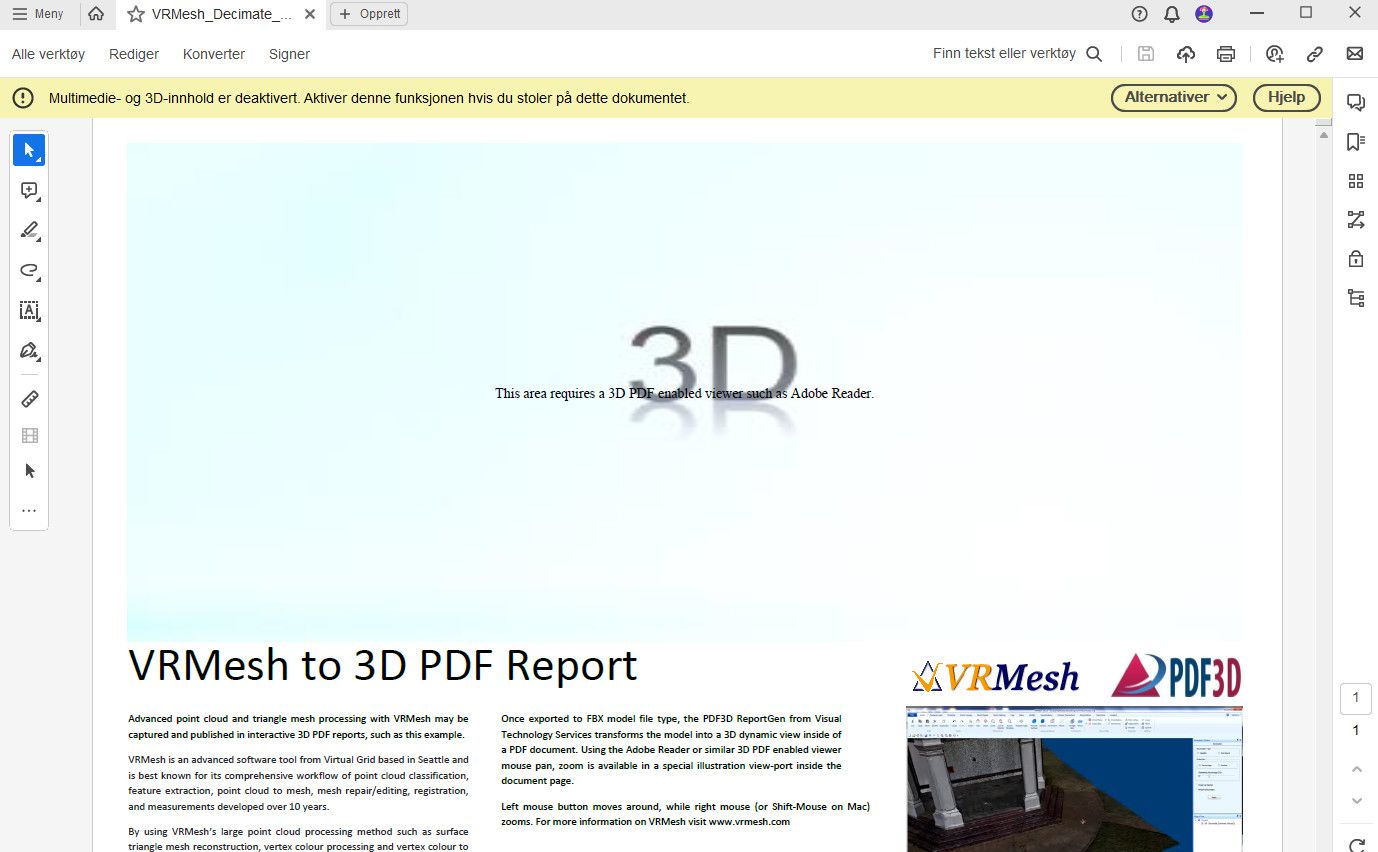Screen dimensions: 1378x852
Task: Open the Comments panel on the right
Action: [x=1356, y=101]
